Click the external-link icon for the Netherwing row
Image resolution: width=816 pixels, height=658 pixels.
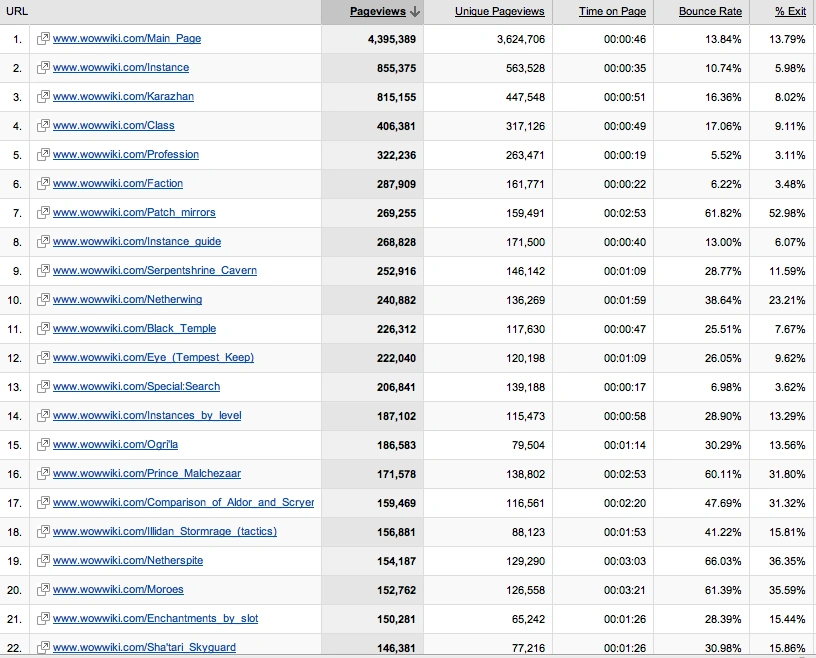(x=43, y=299)
